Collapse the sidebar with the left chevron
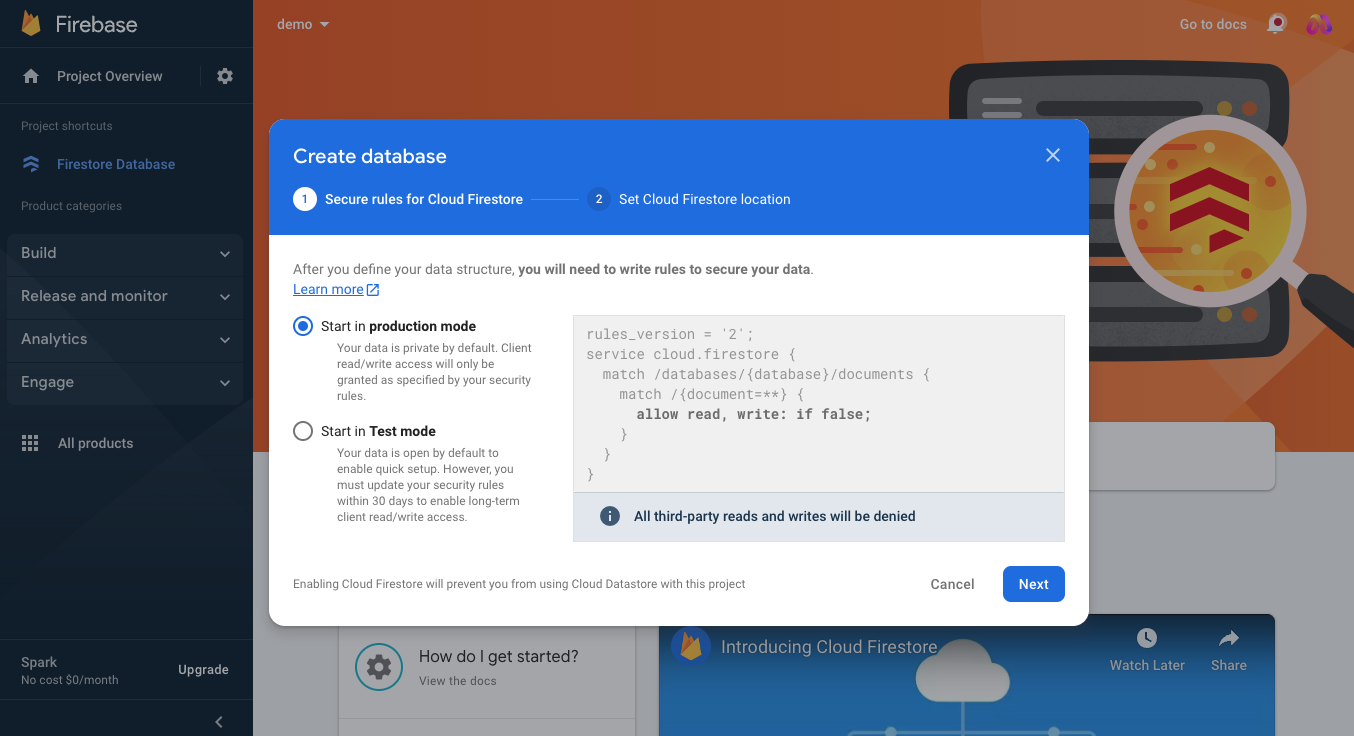The width and height of the screenshot is (1354, 736). pyautogui.click(x=219, y=722)
